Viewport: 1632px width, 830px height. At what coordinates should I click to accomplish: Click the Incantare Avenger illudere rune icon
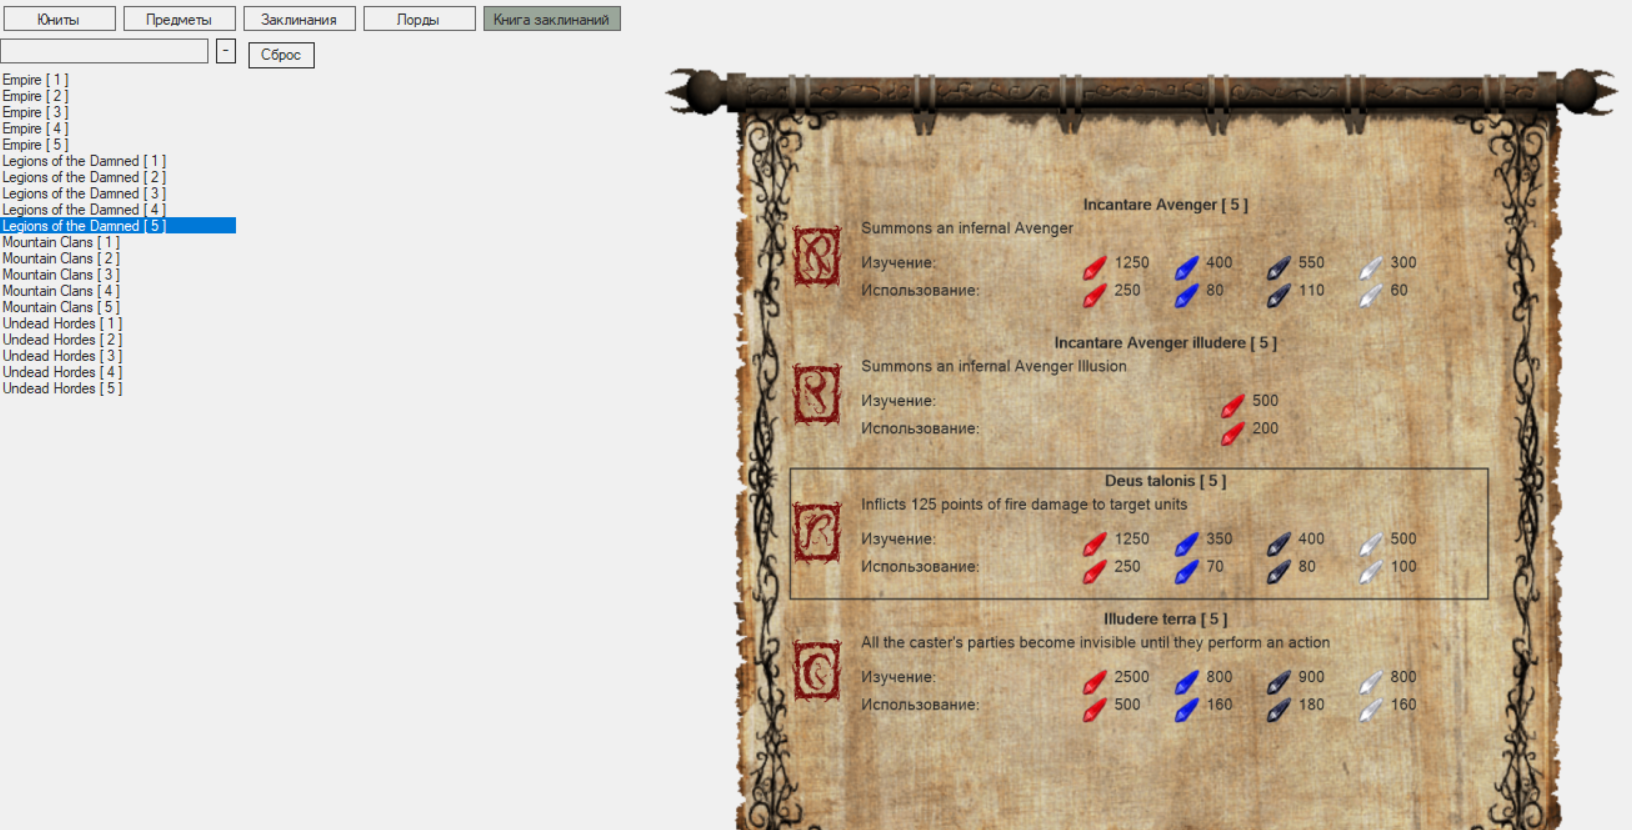point(817,394)
